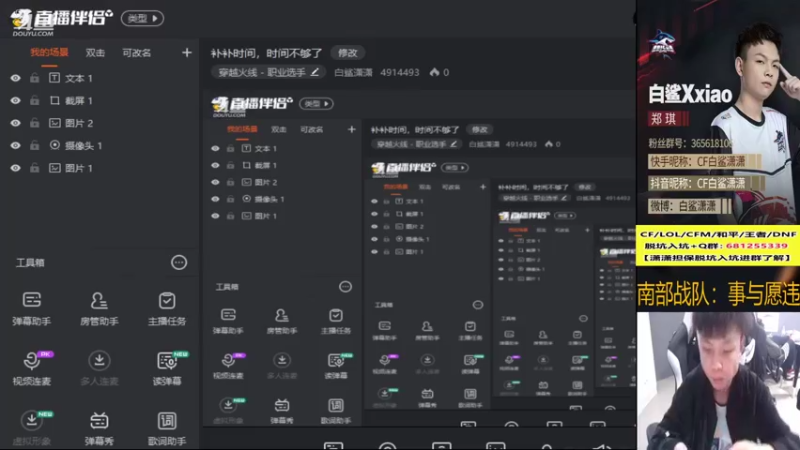Image resolution: width=800 pixels, height=450 pixels.
Task: Switch to the 可改名 scene tab in main window
Action: [136, 53]
